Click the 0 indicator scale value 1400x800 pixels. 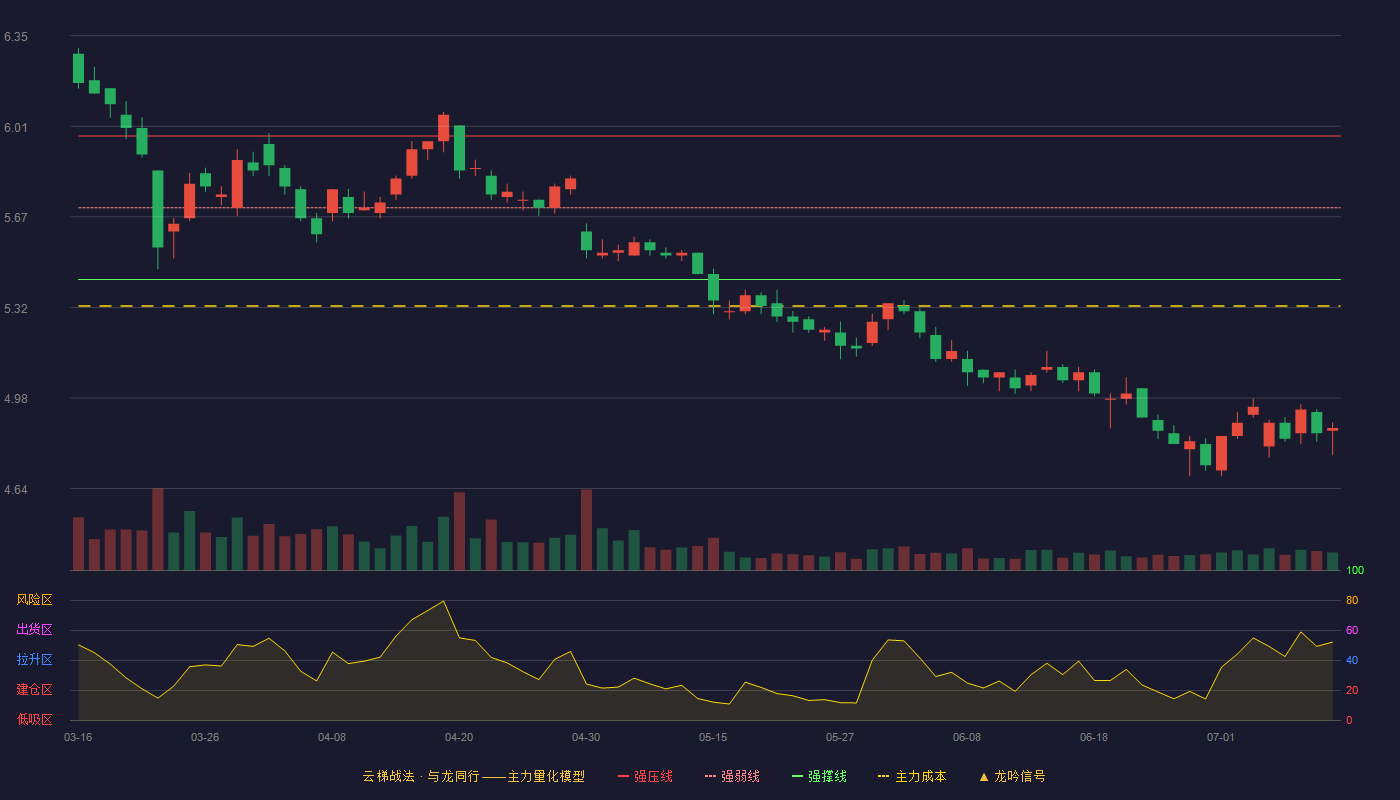point(1349,720)
